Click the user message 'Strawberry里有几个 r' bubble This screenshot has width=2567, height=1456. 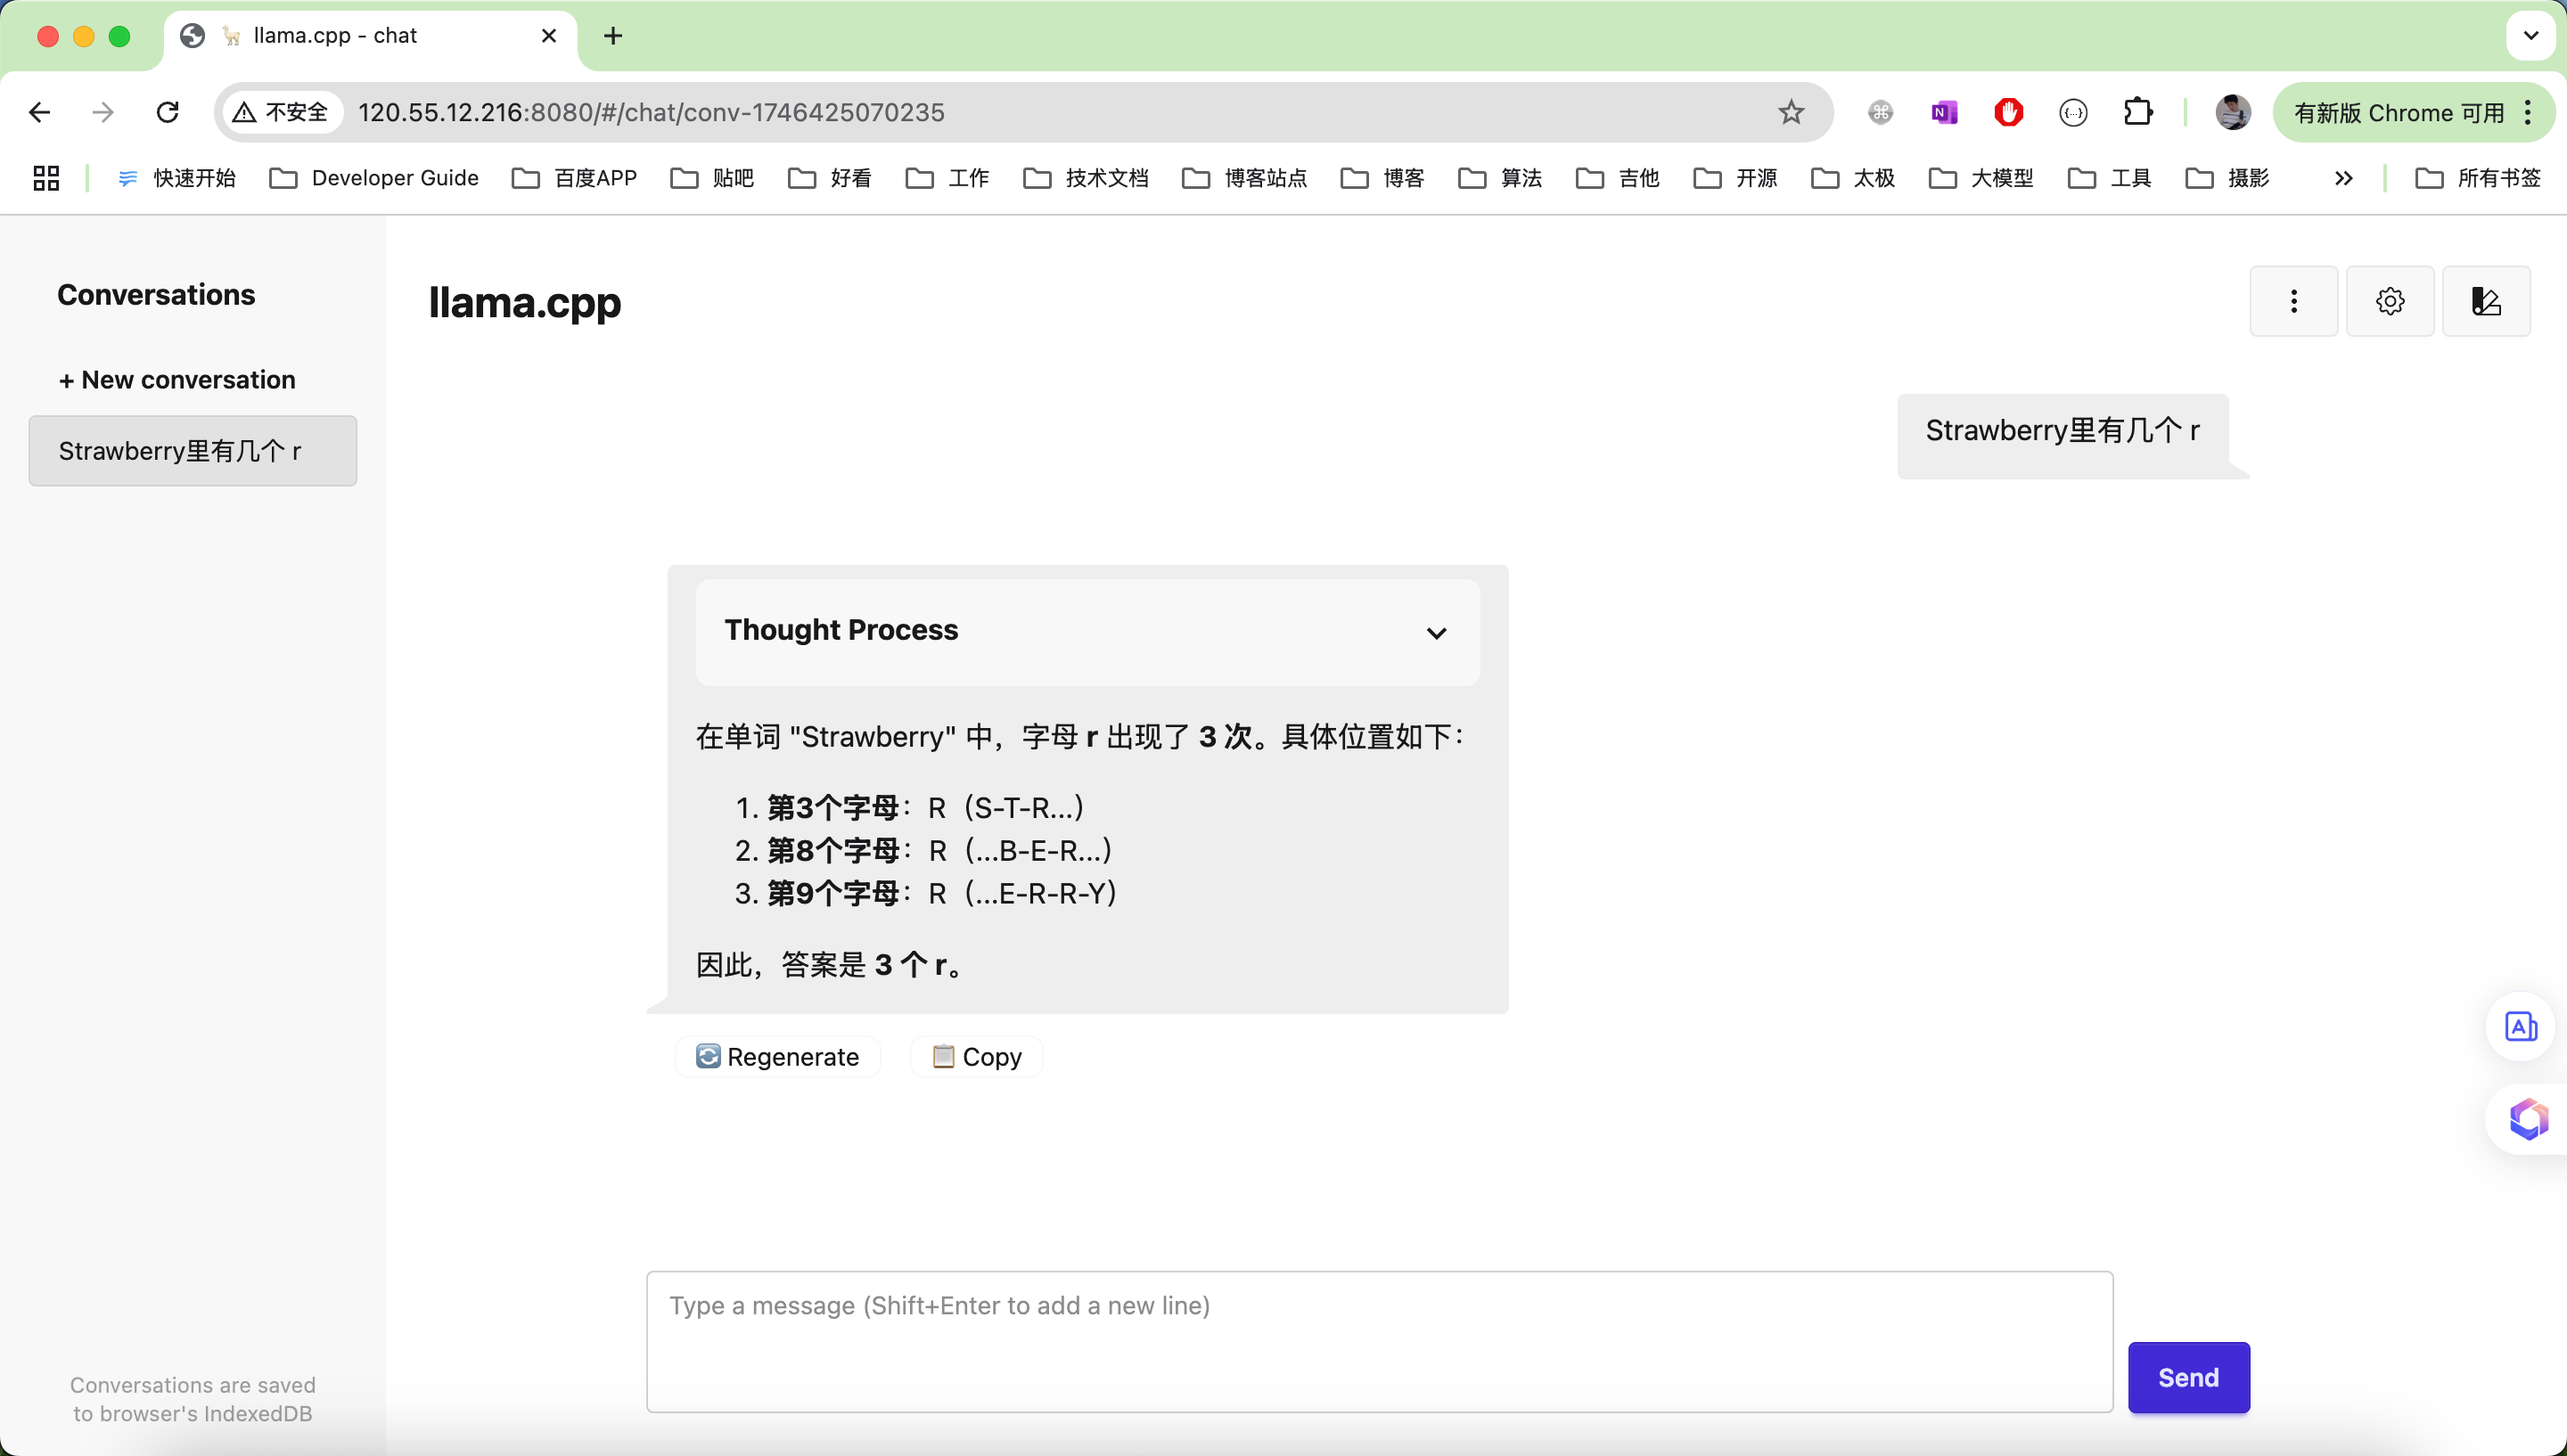coord(2063,436)
